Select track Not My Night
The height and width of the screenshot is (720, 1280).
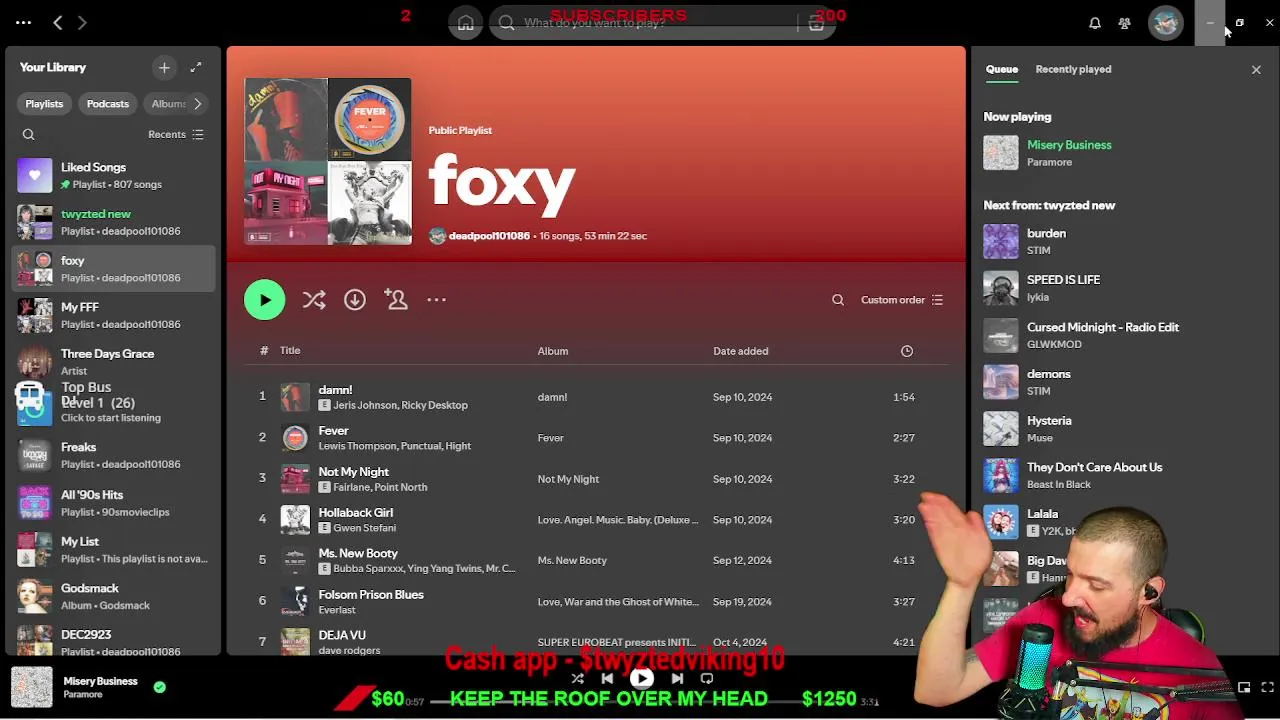[x=596, y=479]
